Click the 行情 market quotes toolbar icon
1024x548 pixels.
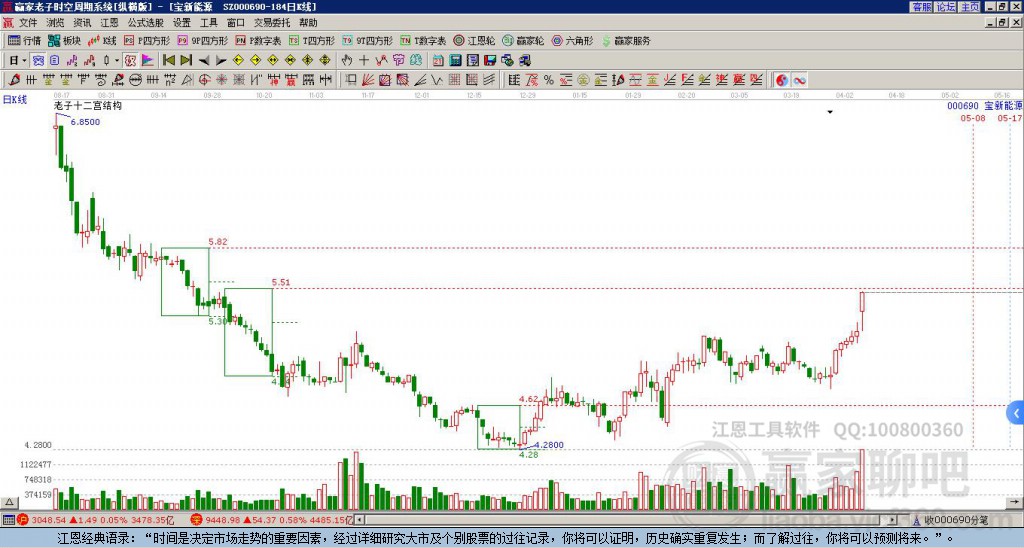[25, 41]
